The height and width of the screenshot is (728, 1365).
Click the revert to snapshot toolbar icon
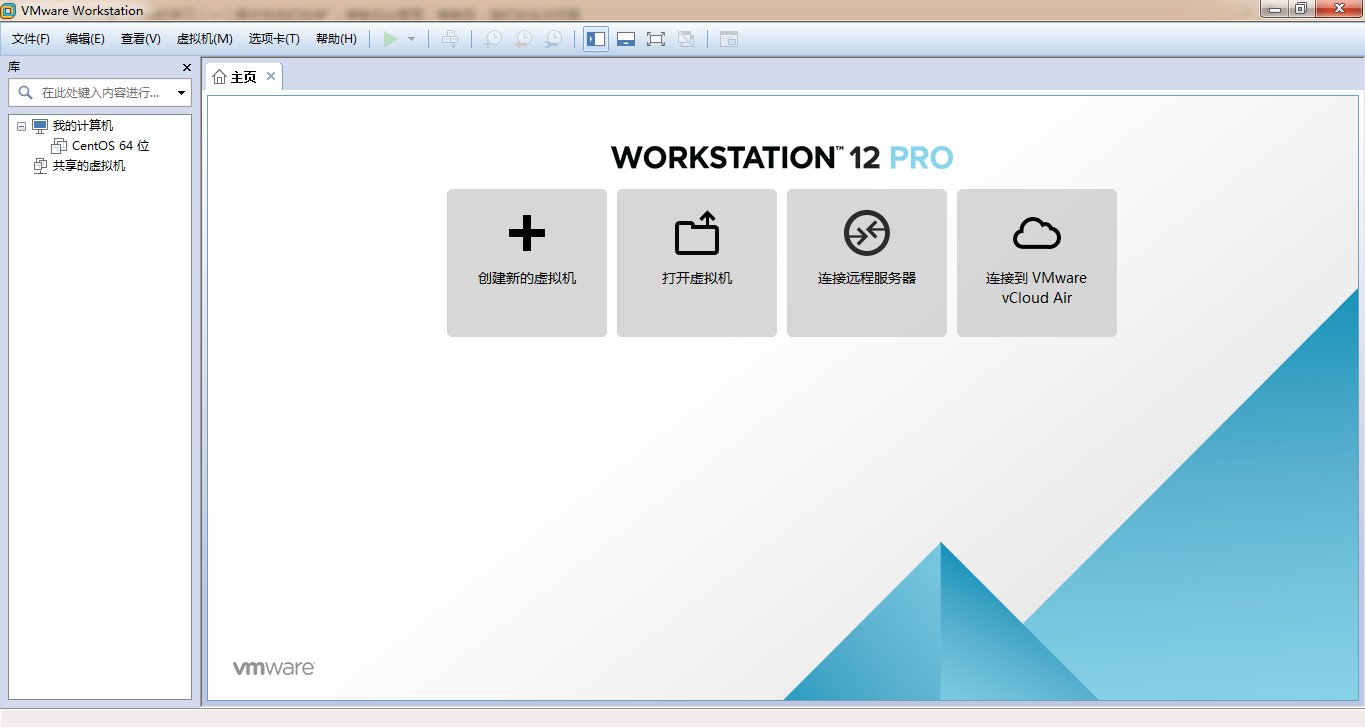(x=523, y=39)
